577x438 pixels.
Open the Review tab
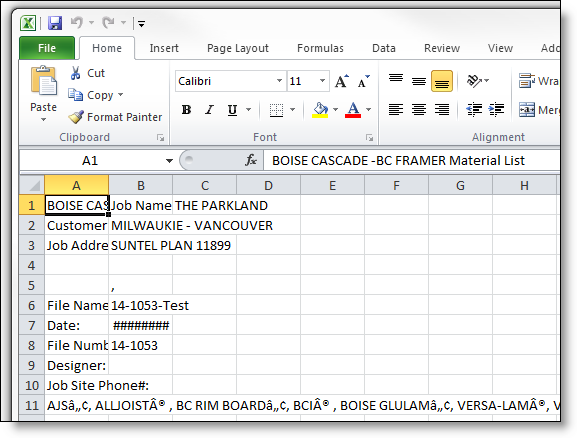click(x=442, y=48)
